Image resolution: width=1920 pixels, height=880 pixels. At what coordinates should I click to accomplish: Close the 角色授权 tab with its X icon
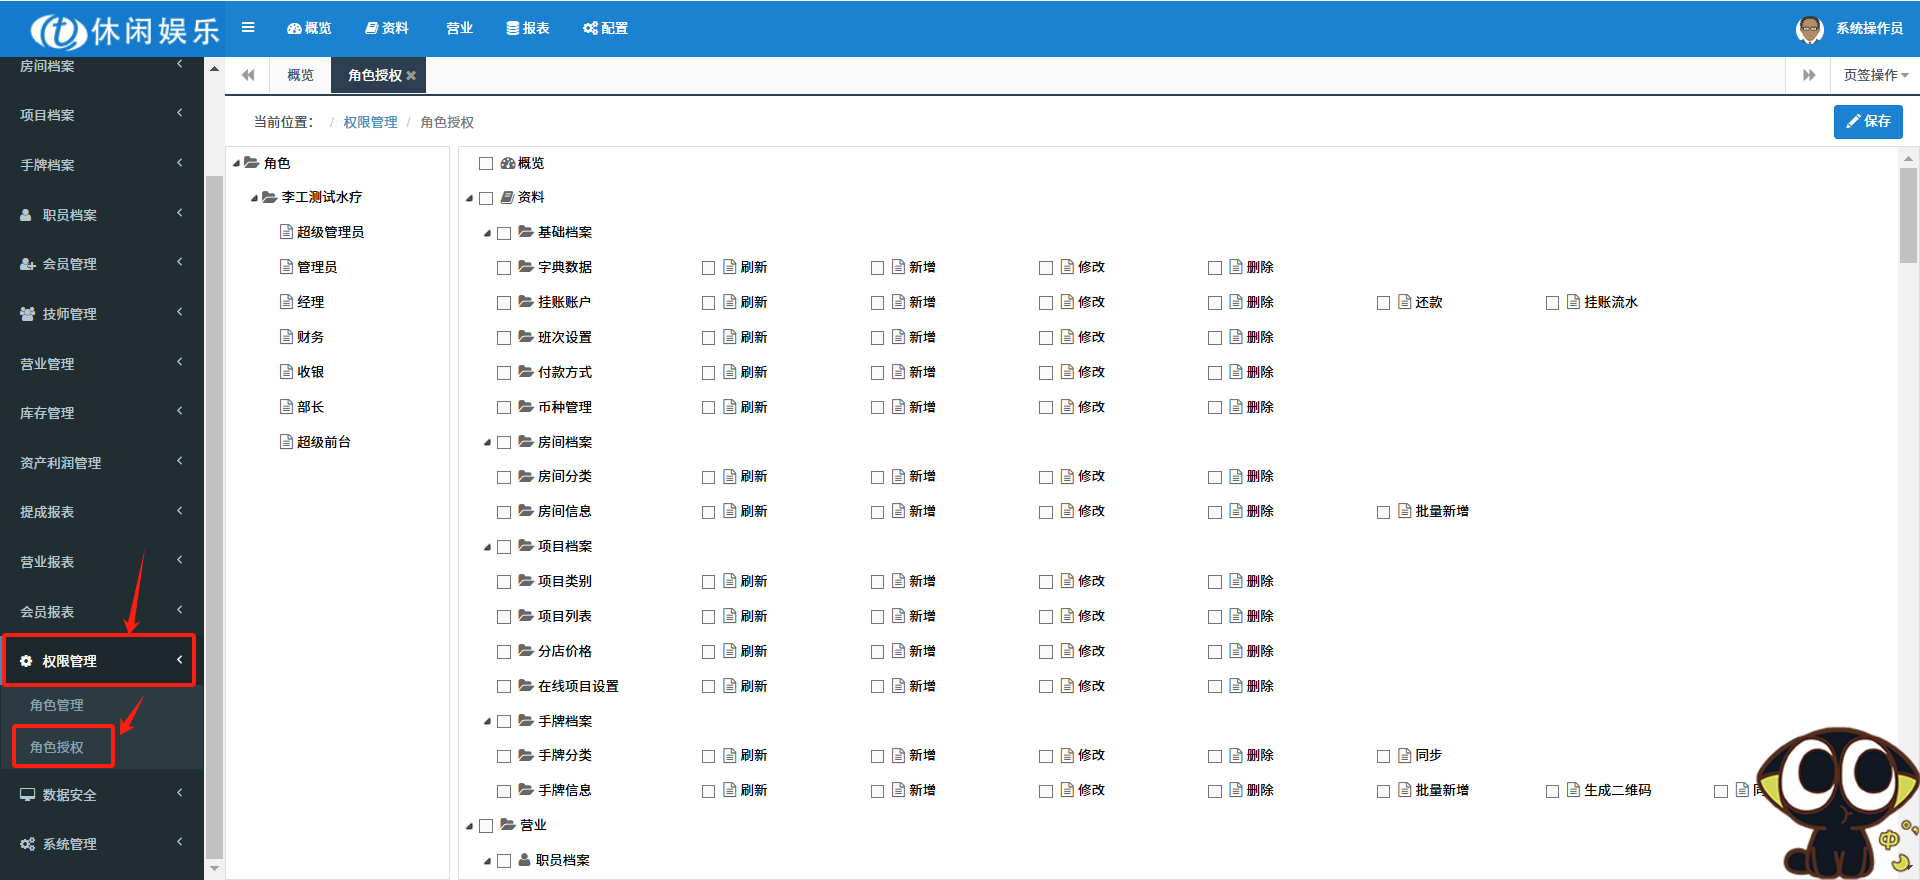click(411, 76)
